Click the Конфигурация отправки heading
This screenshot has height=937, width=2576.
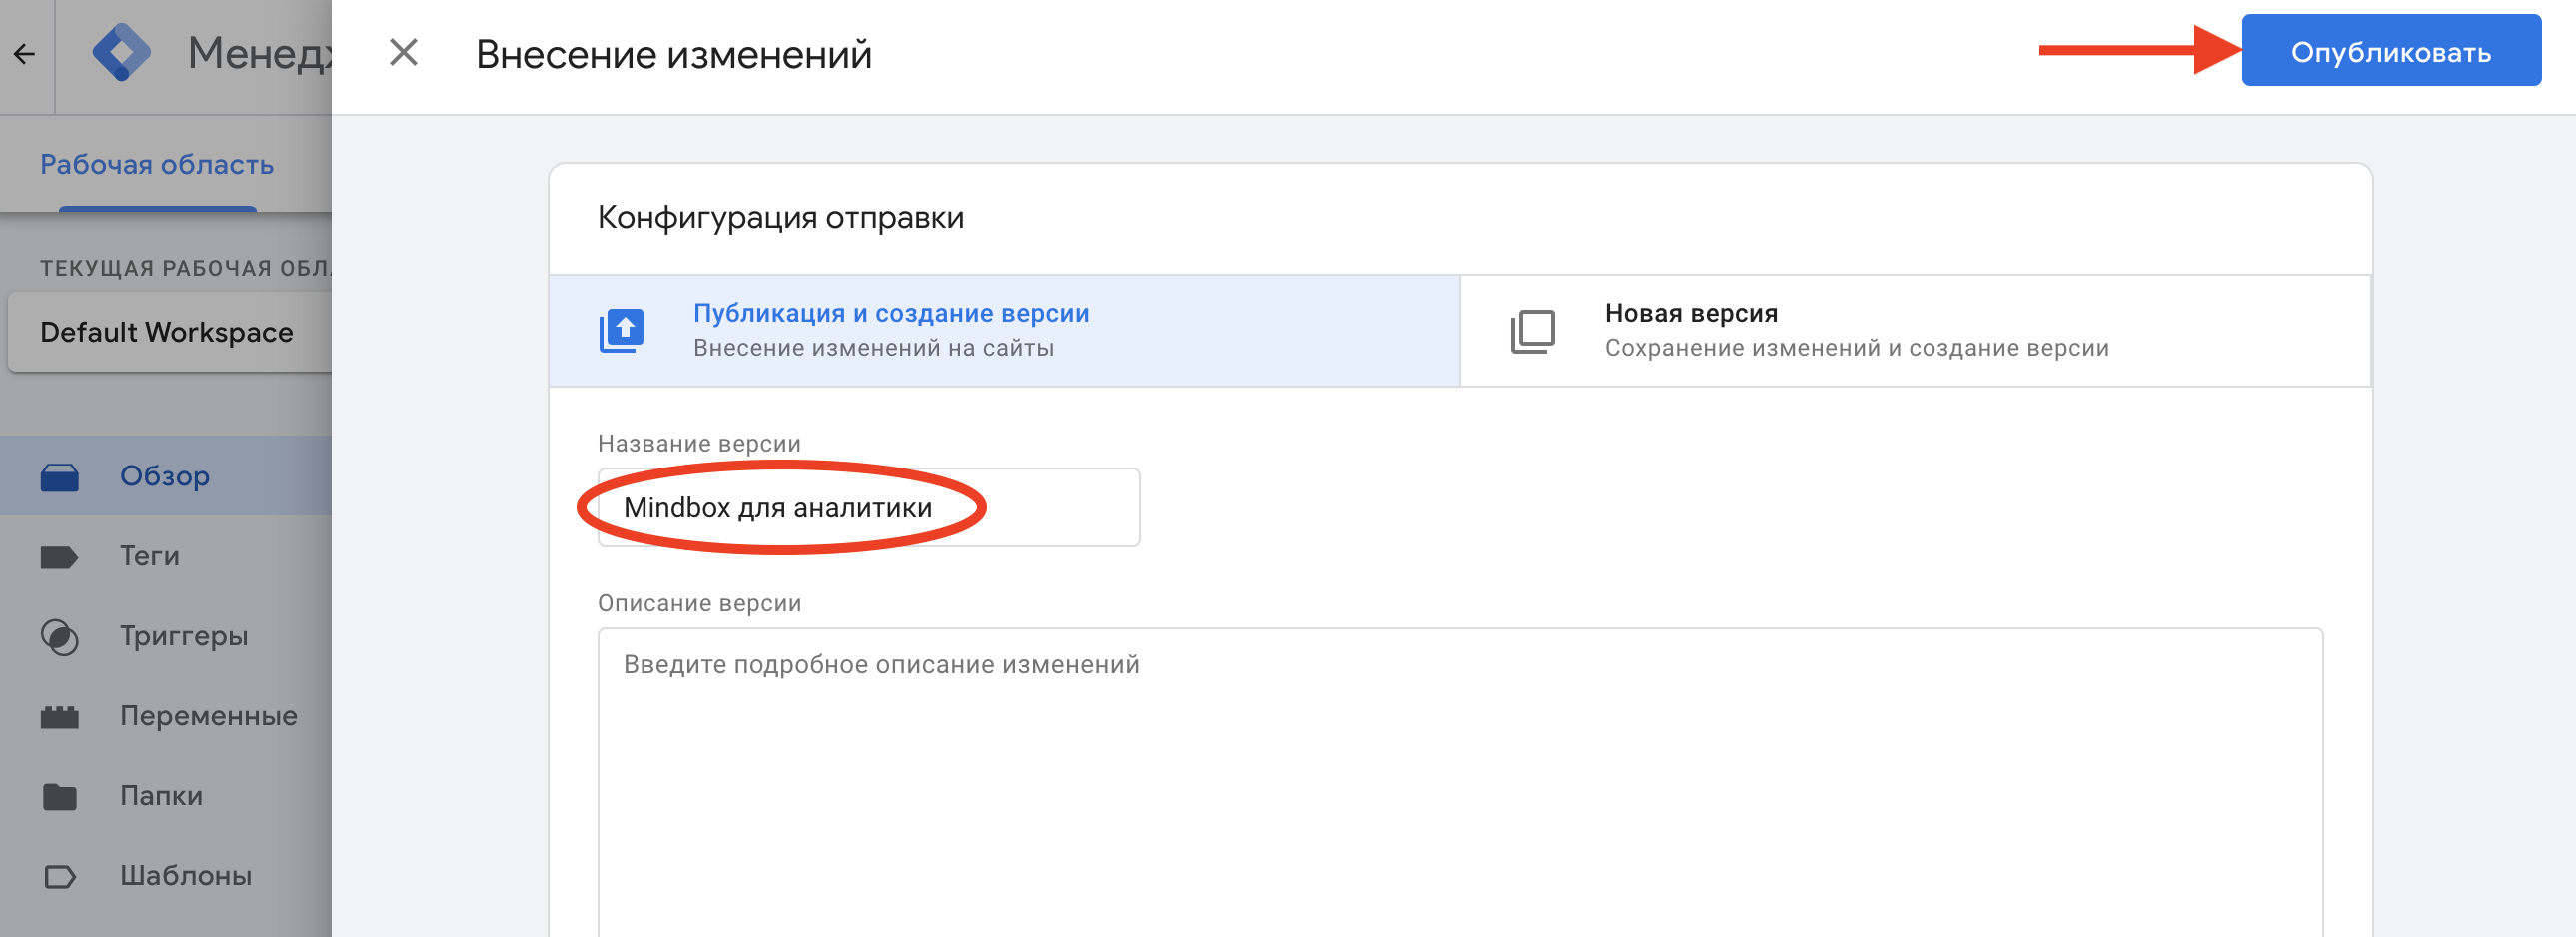780,217
